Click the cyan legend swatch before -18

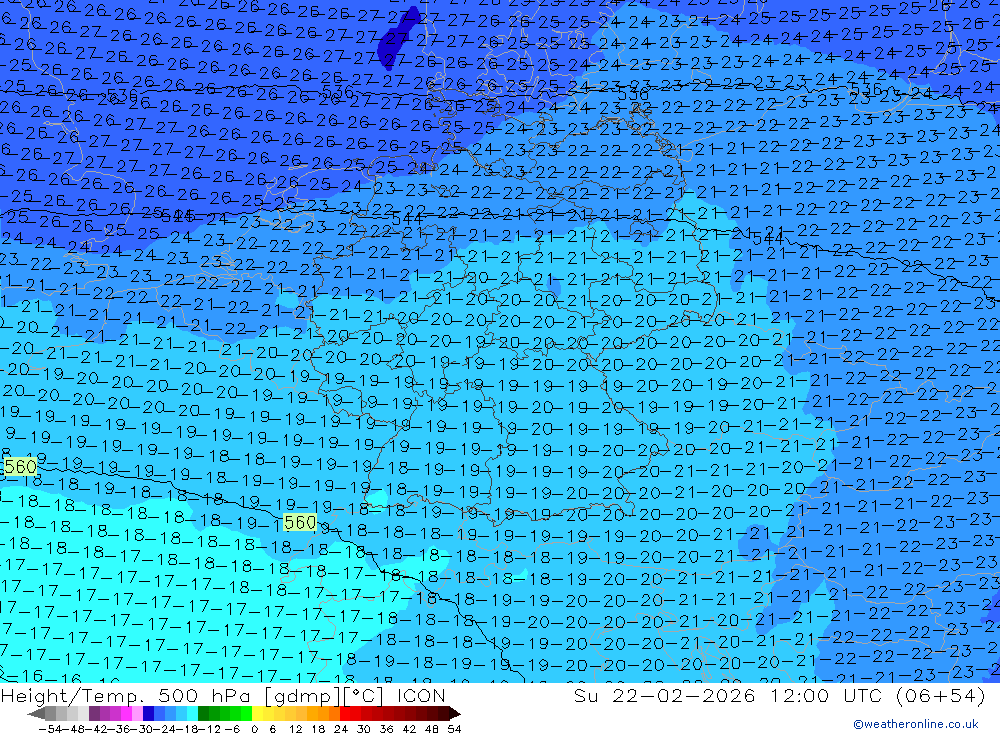192,713
